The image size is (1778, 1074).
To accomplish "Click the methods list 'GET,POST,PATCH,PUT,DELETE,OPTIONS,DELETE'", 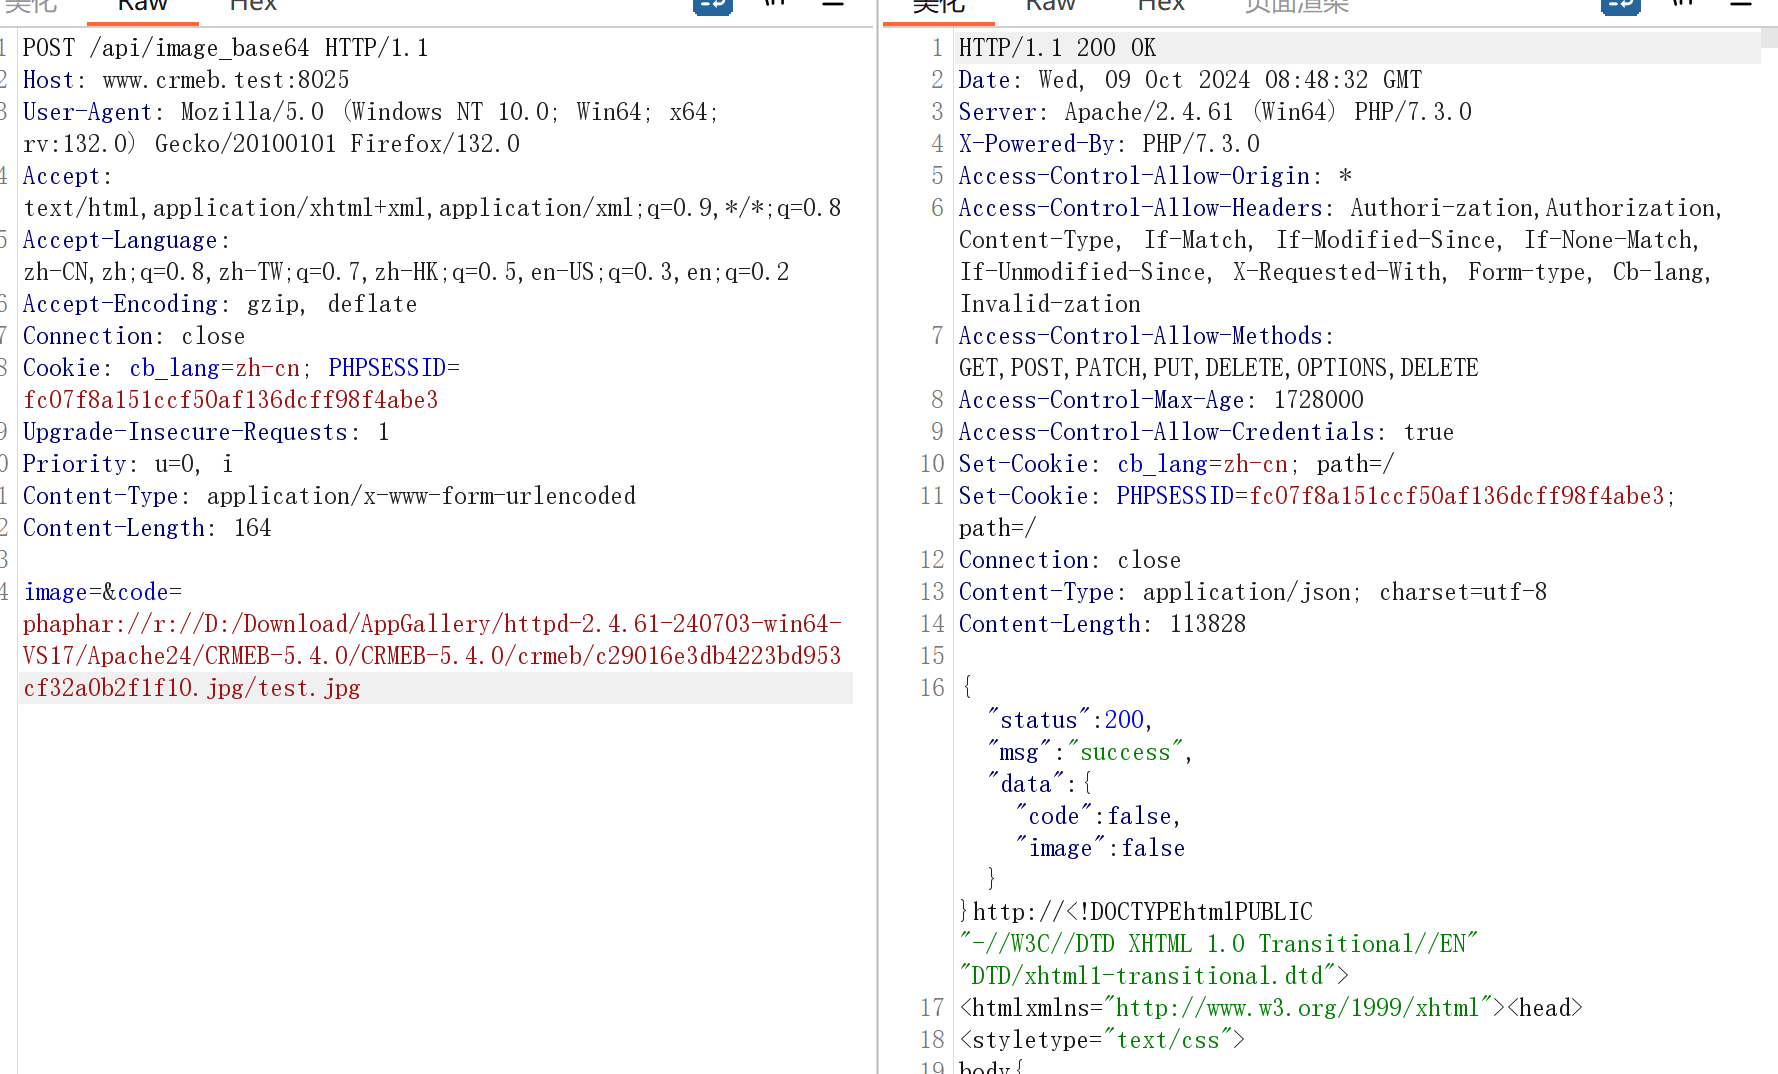I will (1218, 368).
